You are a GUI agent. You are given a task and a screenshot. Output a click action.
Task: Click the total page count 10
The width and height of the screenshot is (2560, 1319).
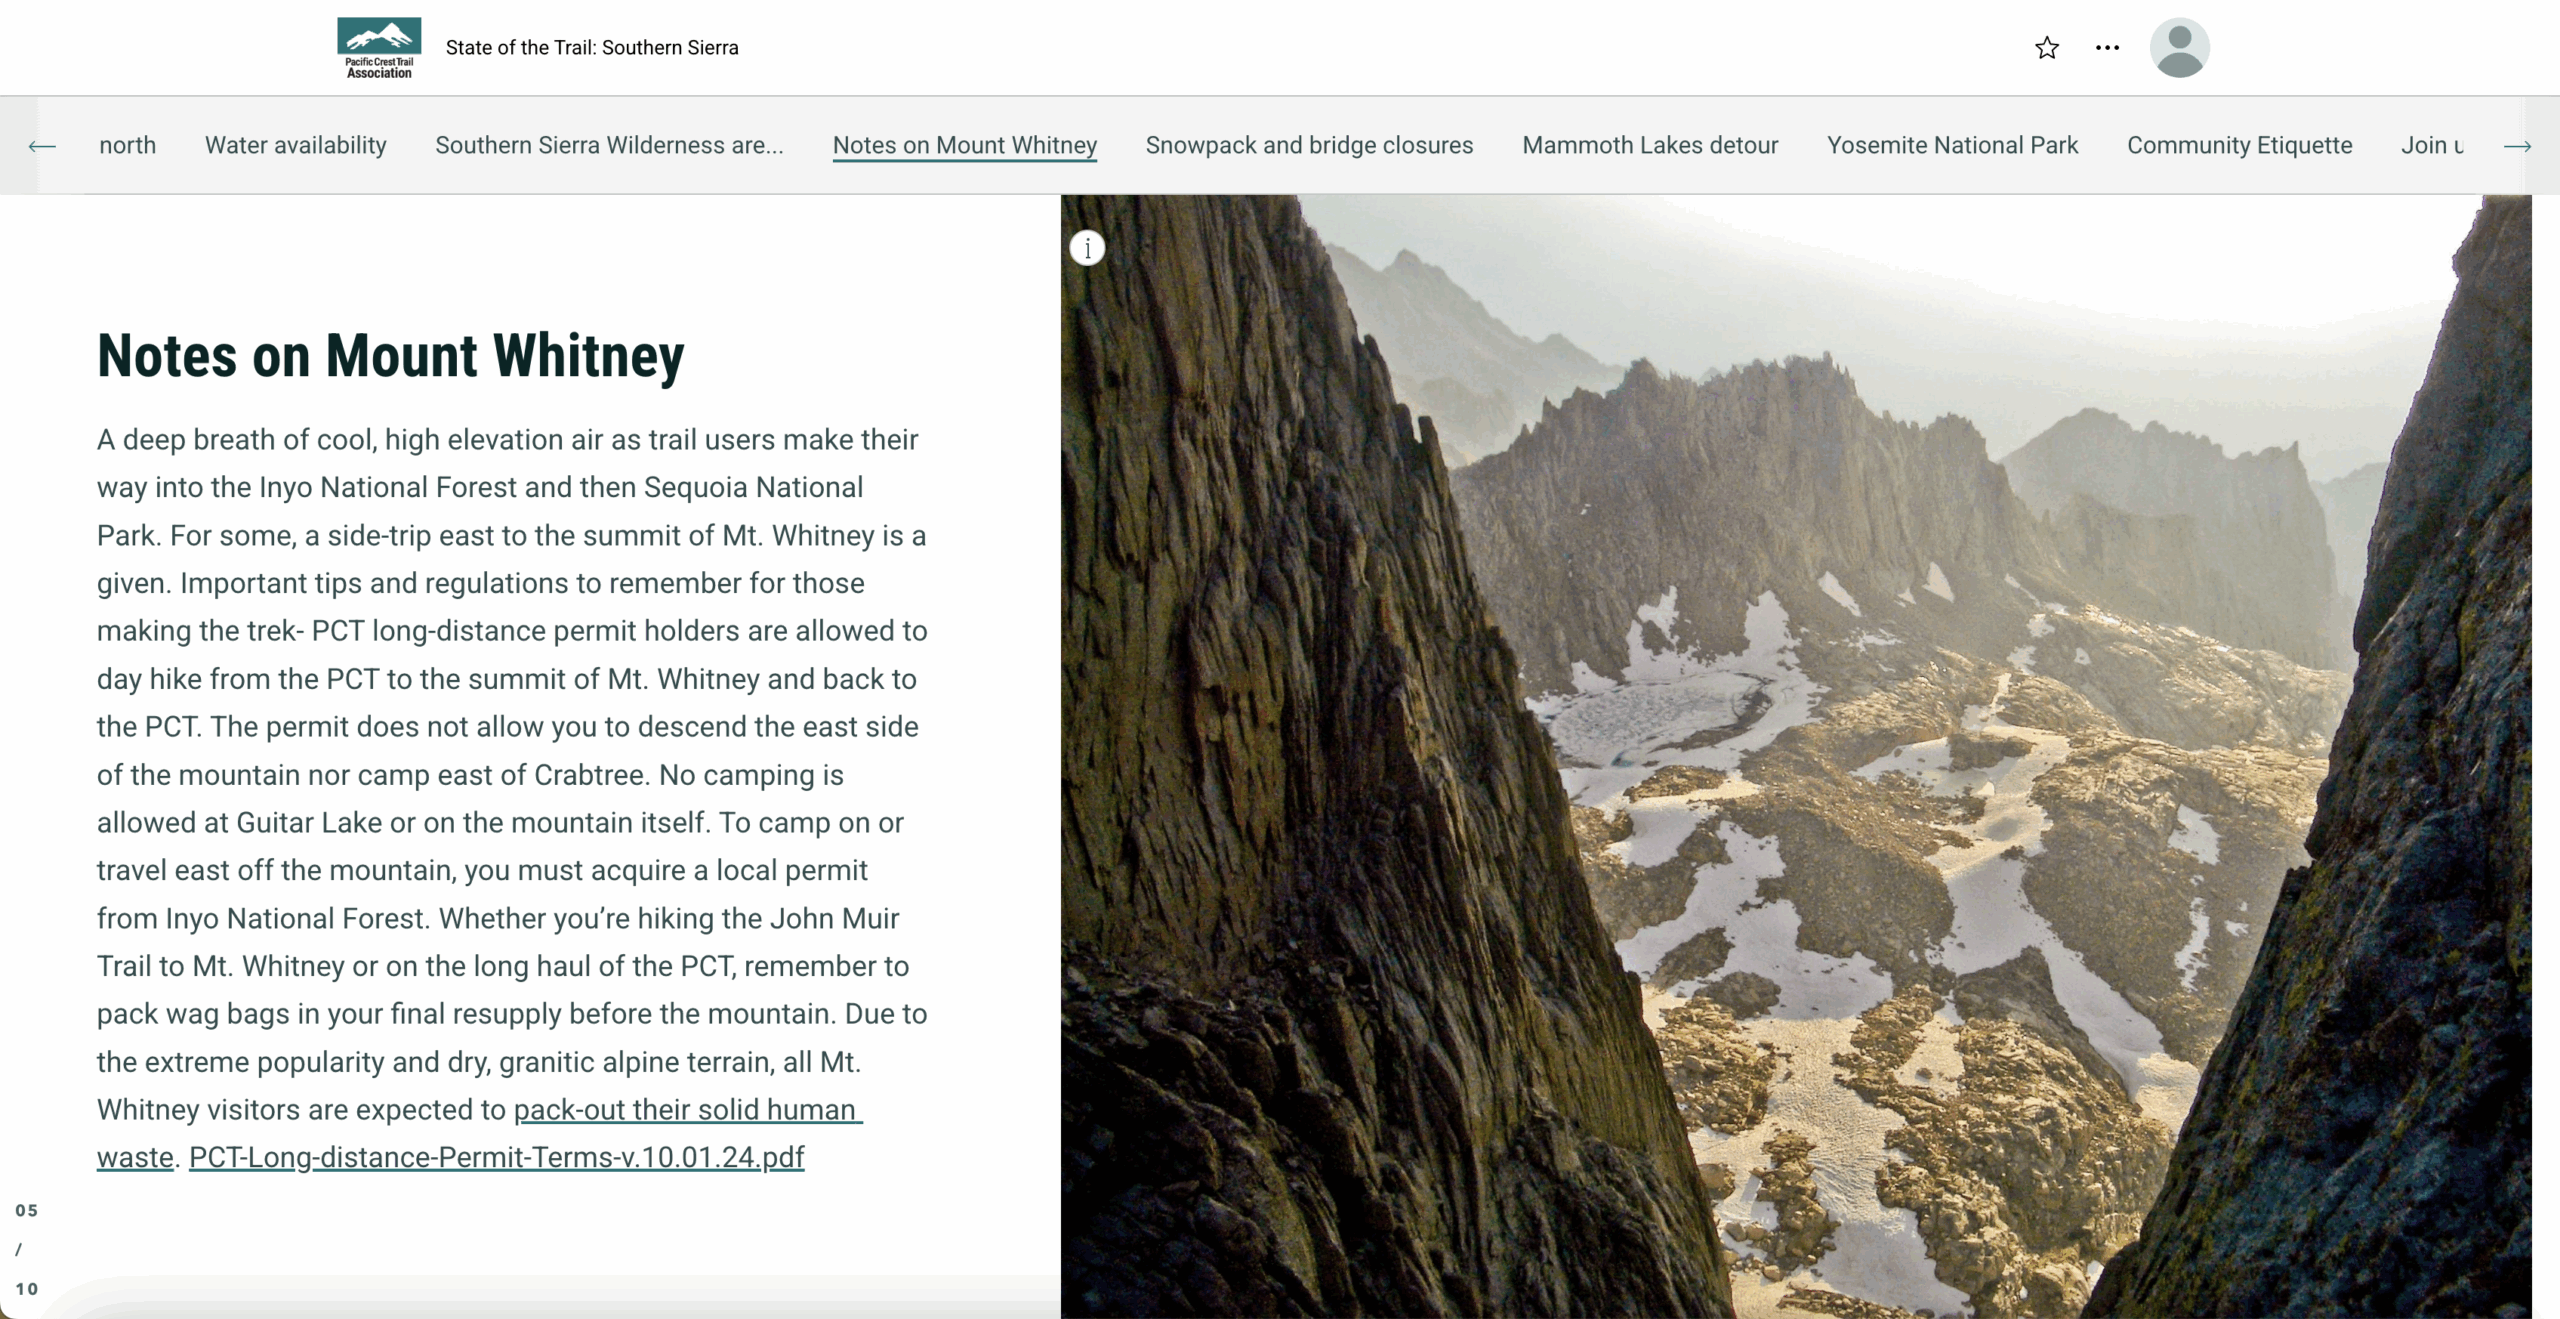(x=27, y=1289)
